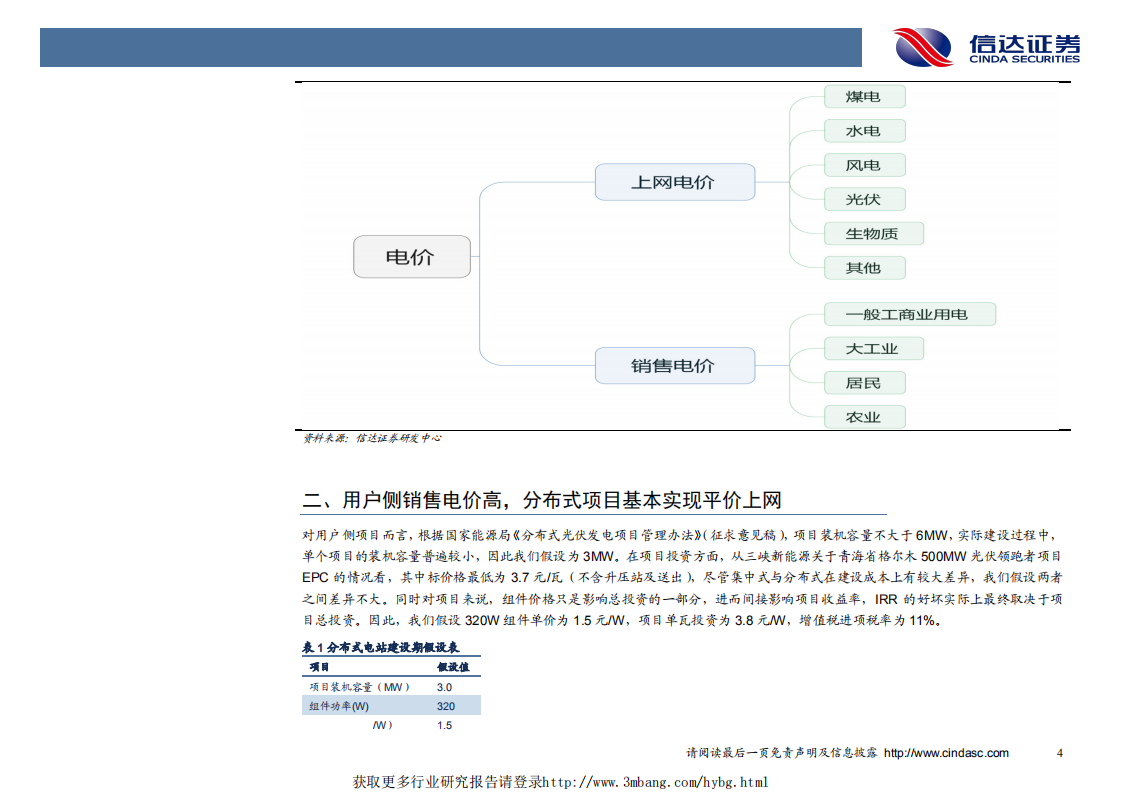
Task: Open the link http://www.cindasc.com
Action: (x=946, y=753)
